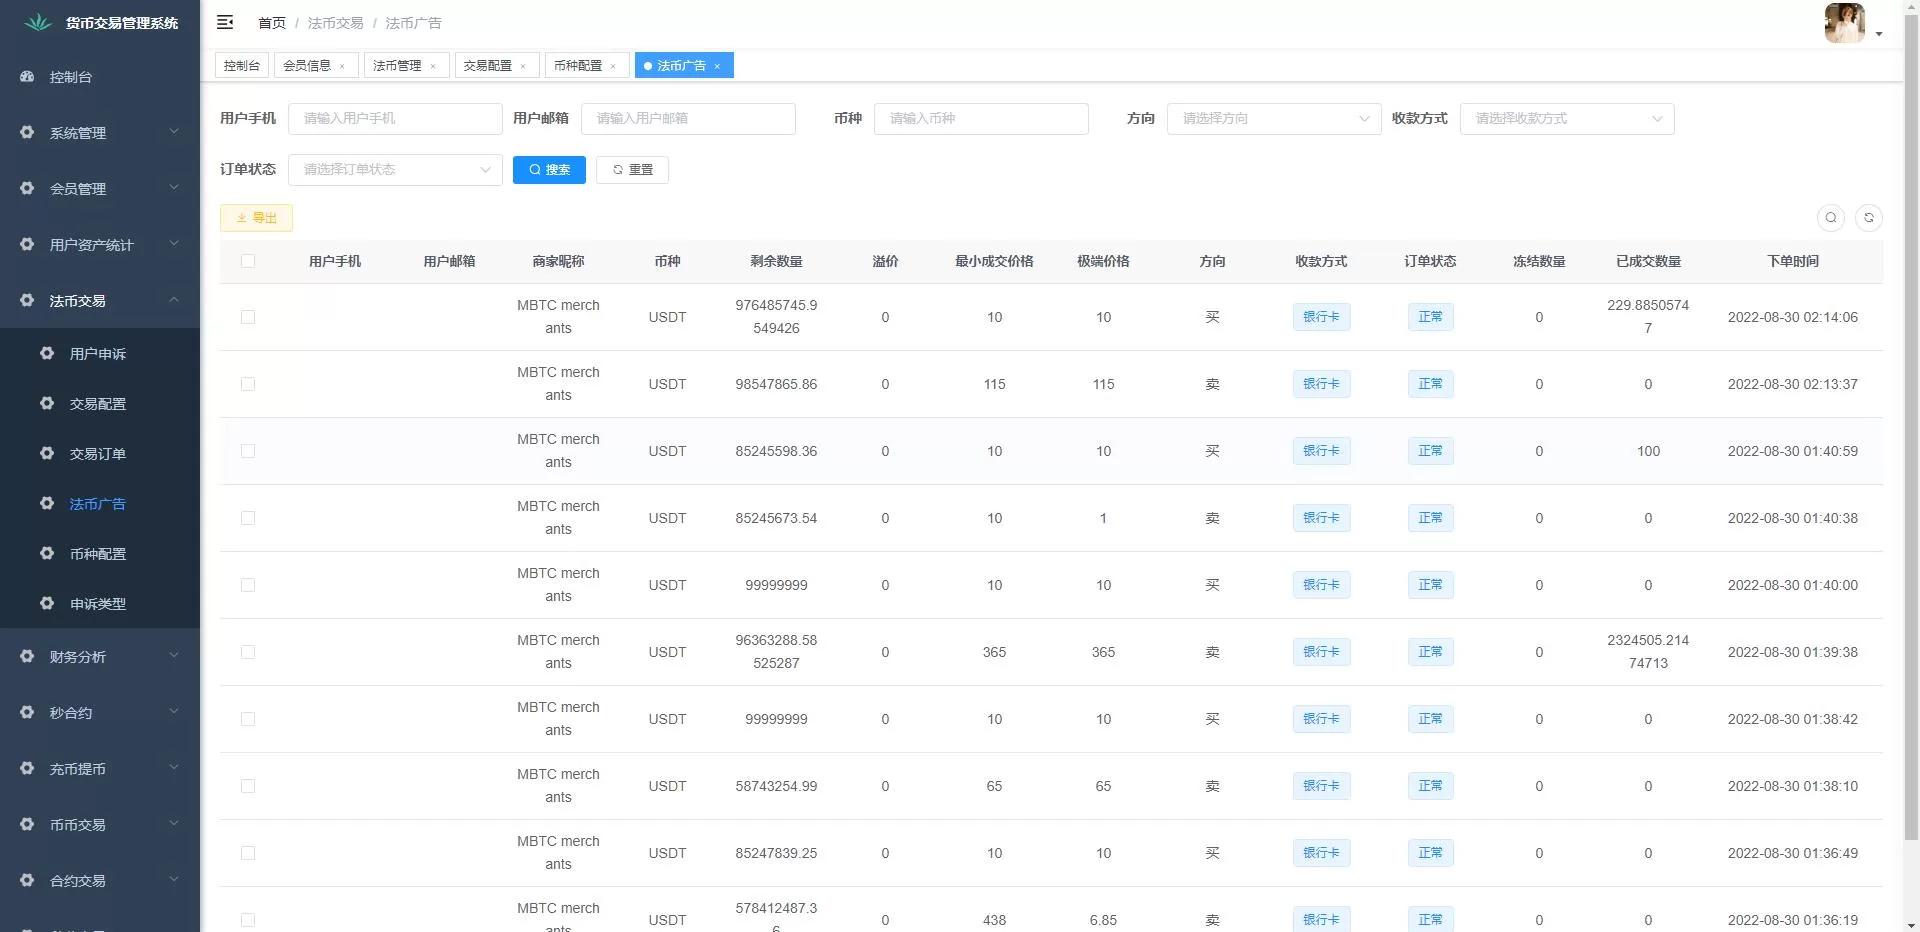Click the gear icon beside 用户申诉
The width and height of the screenshot is (1920, 932).
(x=47, y=353)
